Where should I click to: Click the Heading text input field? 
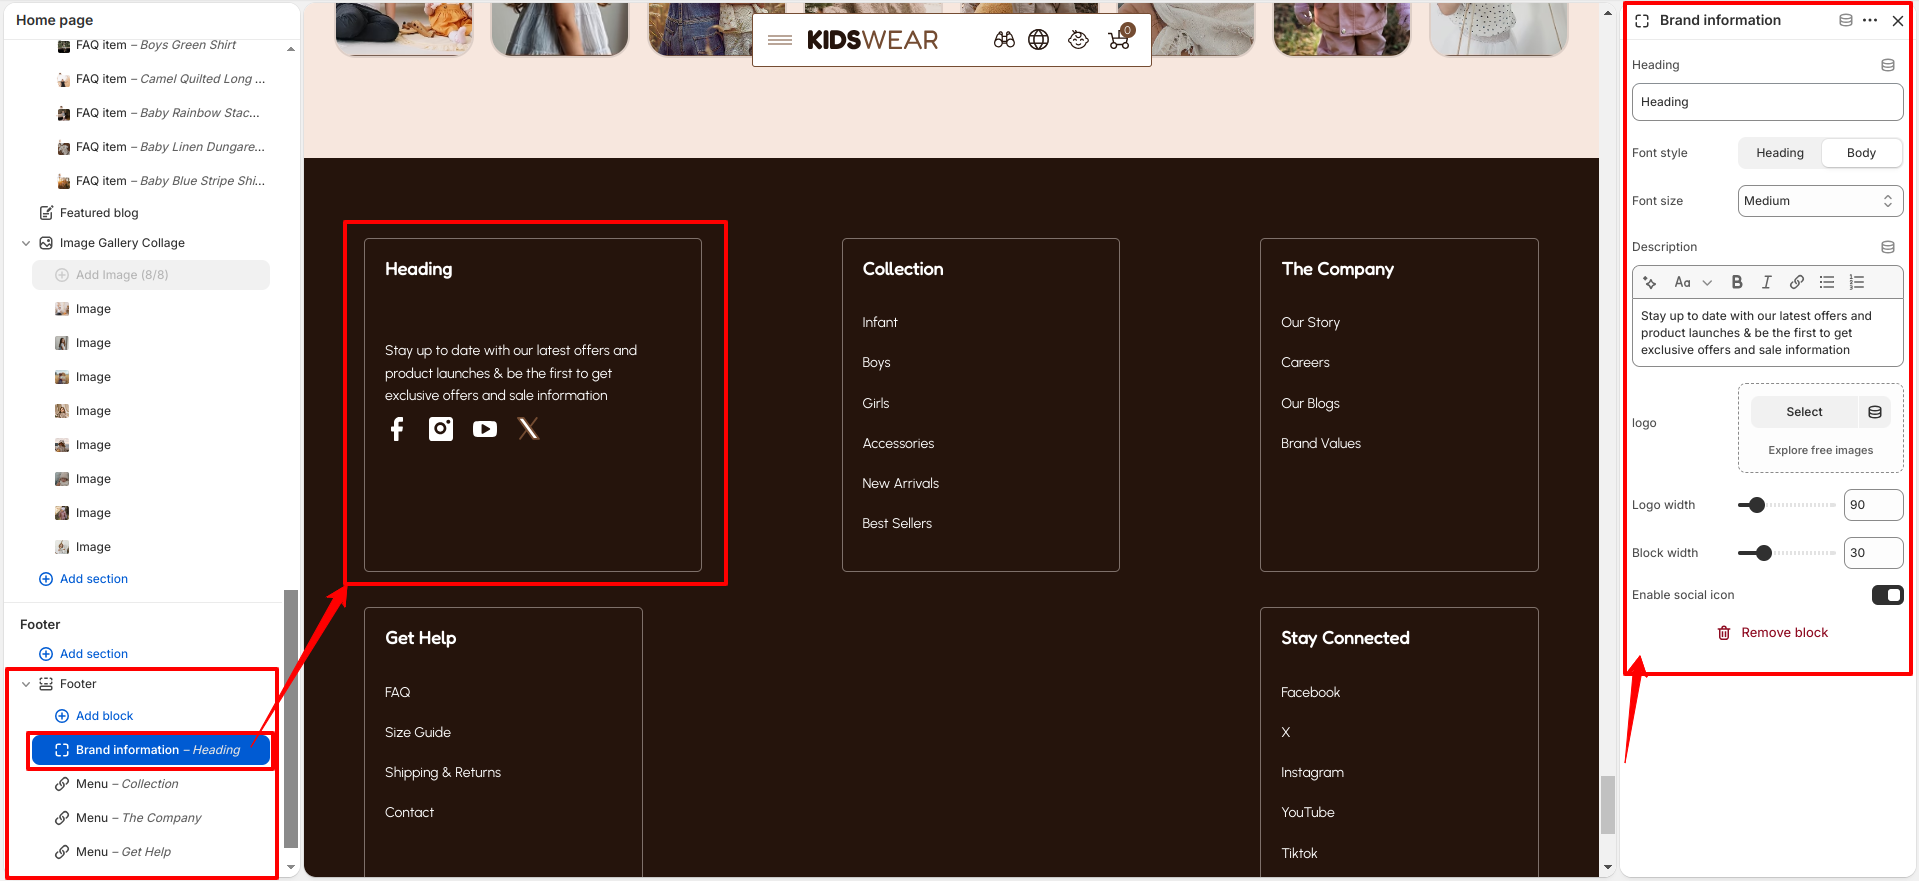pos(1767,102)
